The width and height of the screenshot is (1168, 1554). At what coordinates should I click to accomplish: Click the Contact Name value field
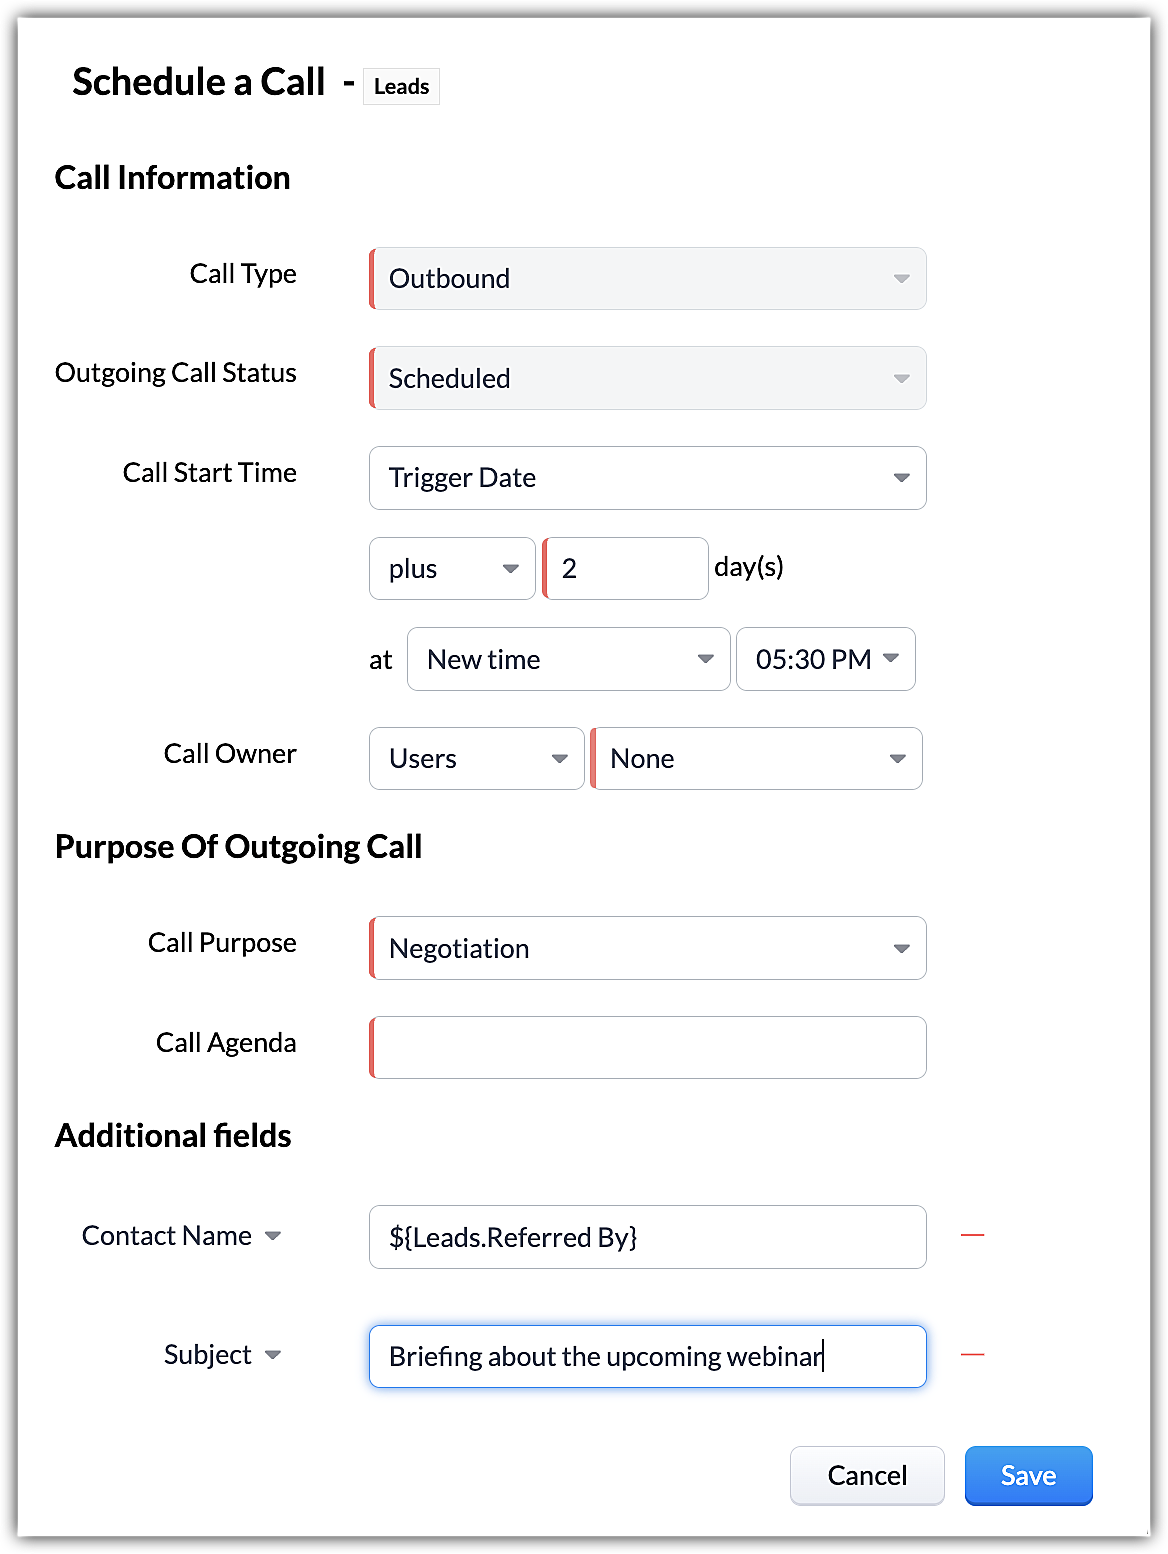[x=647, y=1237]
